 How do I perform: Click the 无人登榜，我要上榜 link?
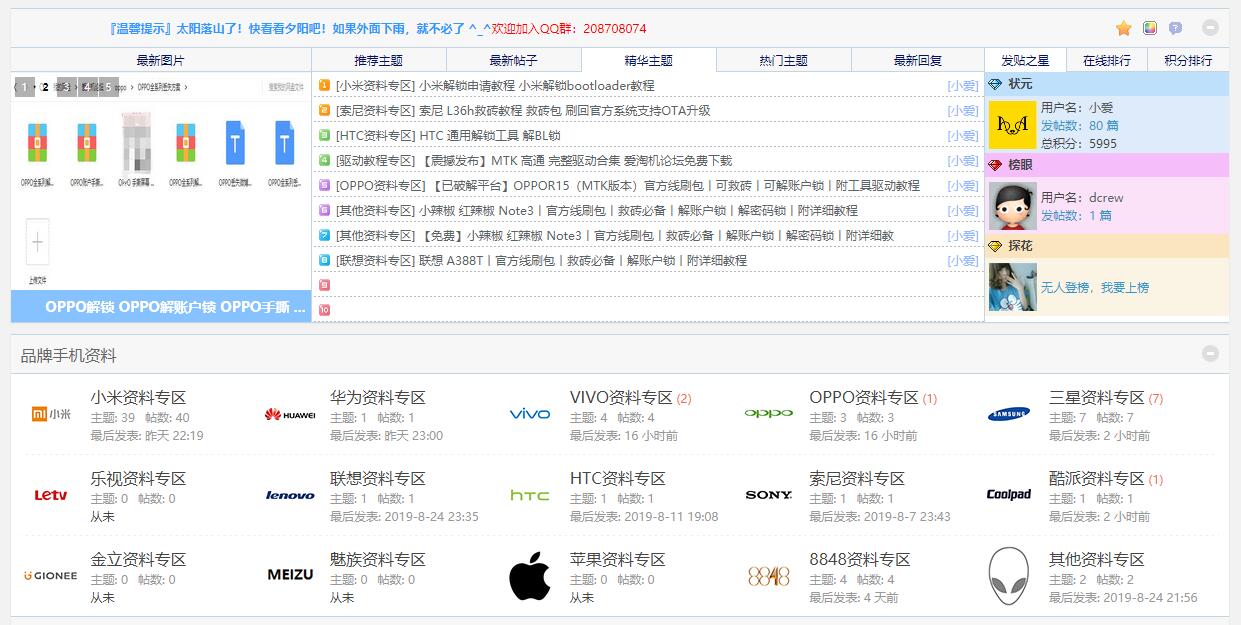(1095, 288)
